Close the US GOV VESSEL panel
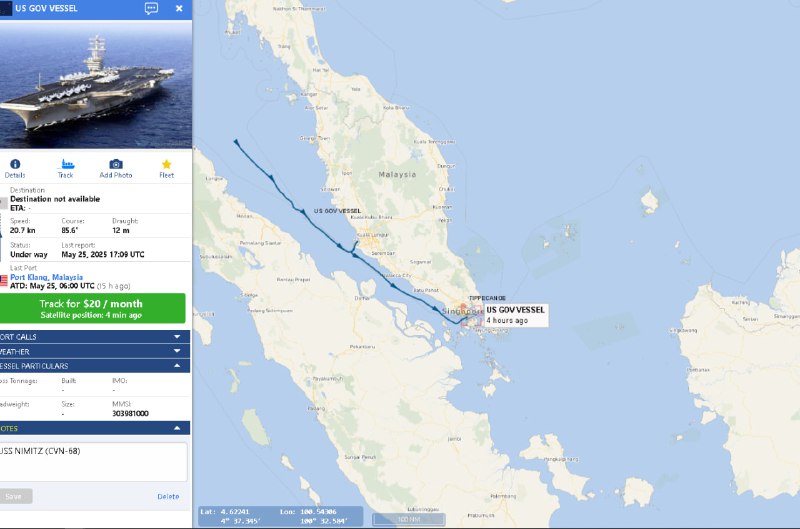Screen dimensions: 800x529 point(179,8)
